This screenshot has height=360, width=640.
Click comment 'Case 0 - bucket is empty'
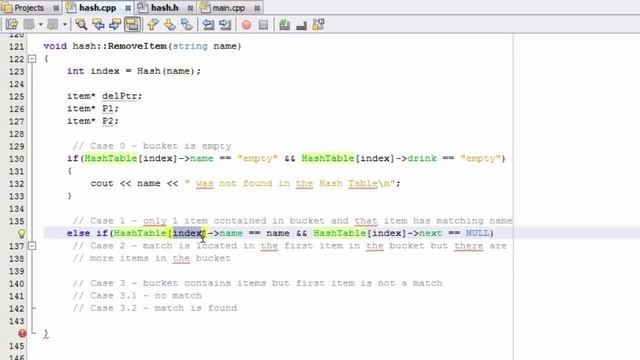[161, 146]
